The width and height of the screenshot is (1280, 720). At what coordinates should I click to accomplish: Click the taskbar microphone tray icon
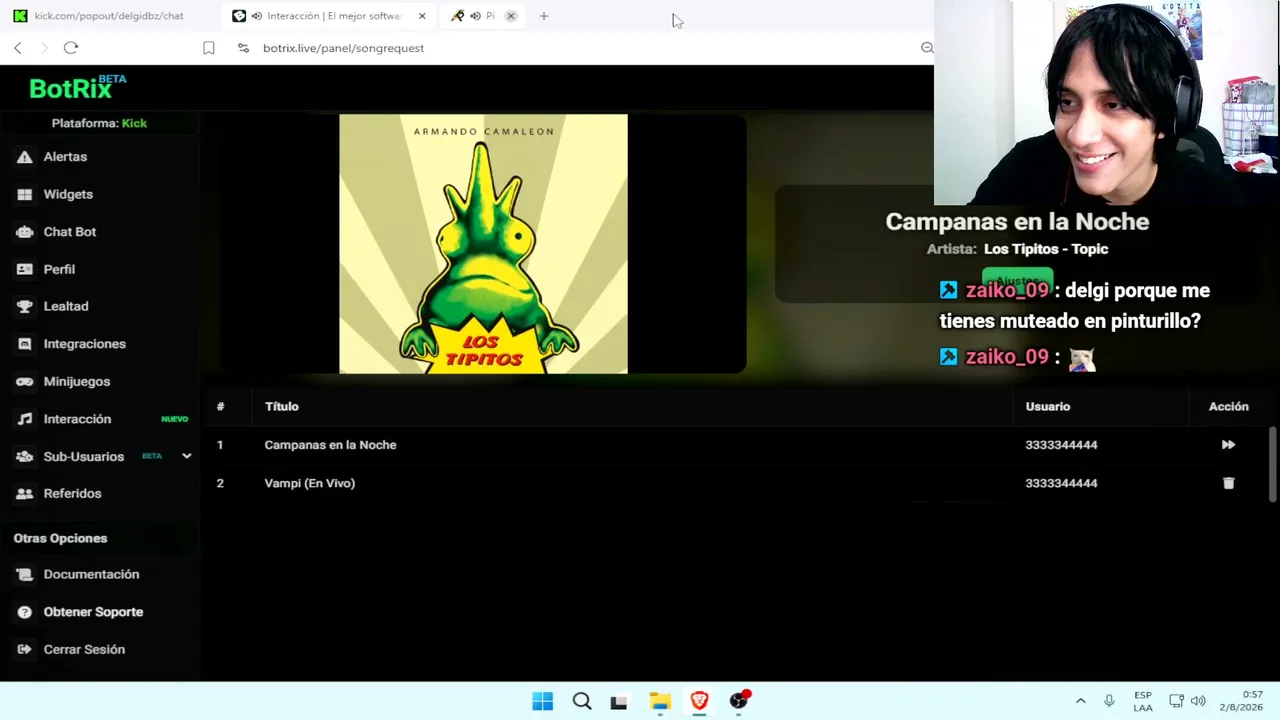pos(1109,701)
